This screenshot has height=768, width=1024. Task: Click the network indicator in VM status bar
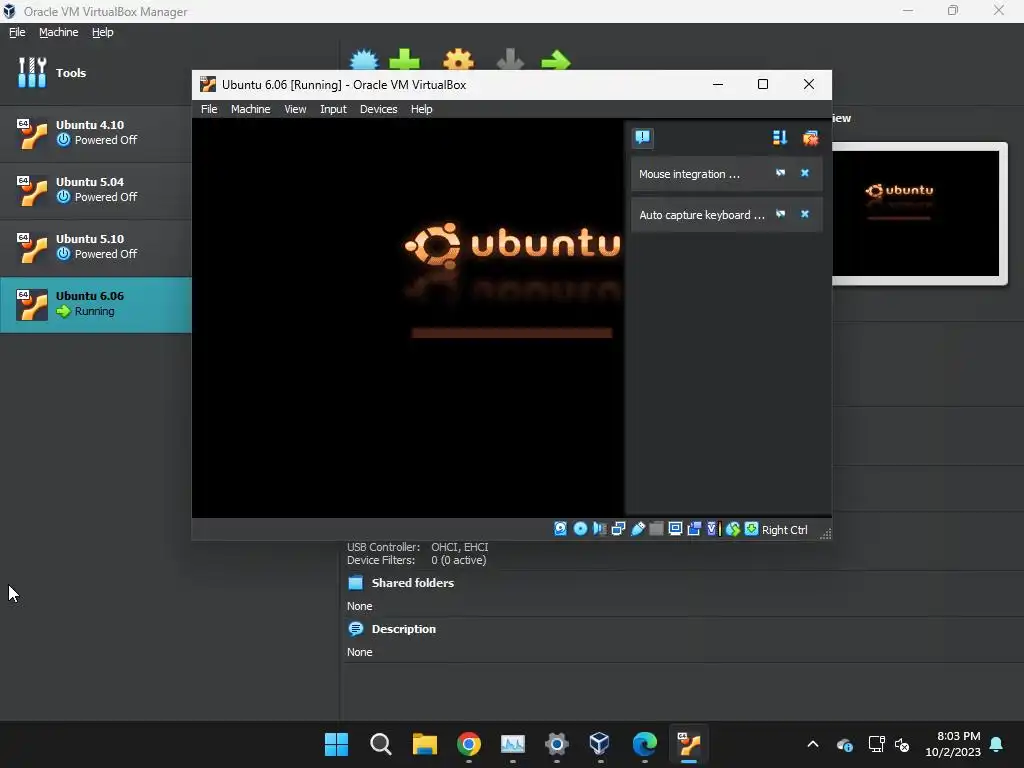(x=618, y=529)
